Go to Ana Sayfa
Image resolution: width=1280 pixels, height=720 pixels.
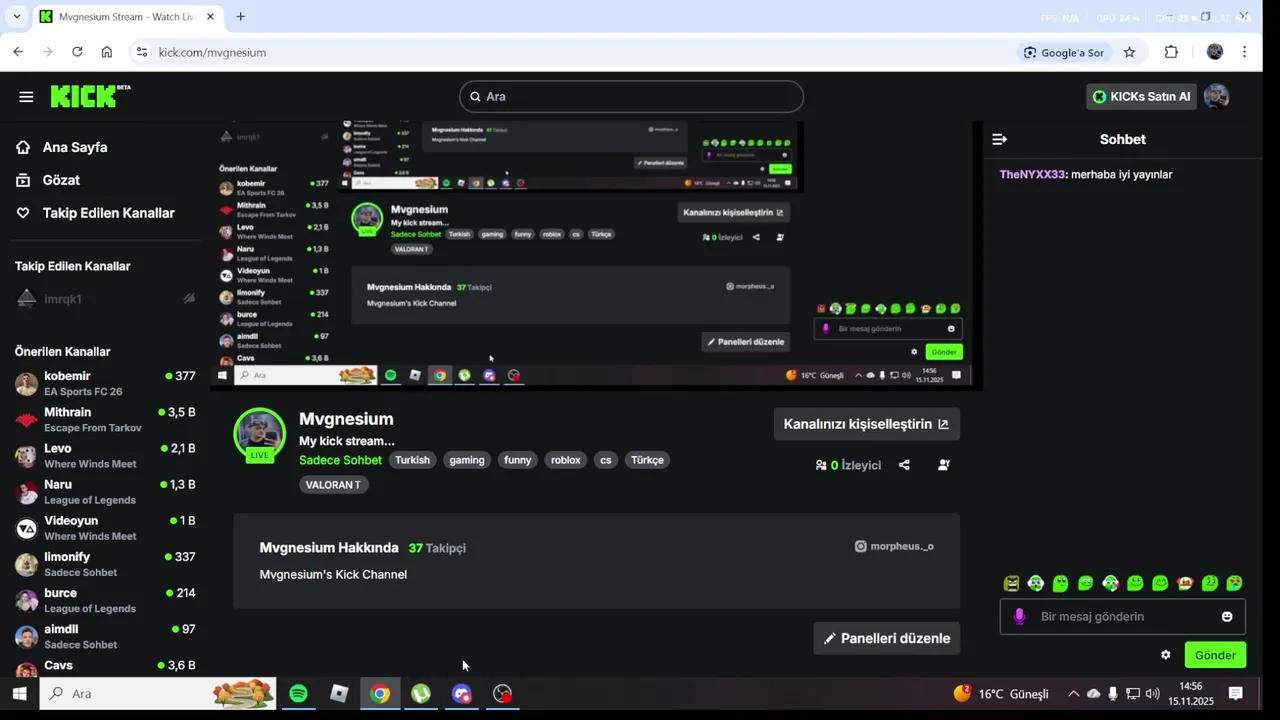(x=62, y=147)
